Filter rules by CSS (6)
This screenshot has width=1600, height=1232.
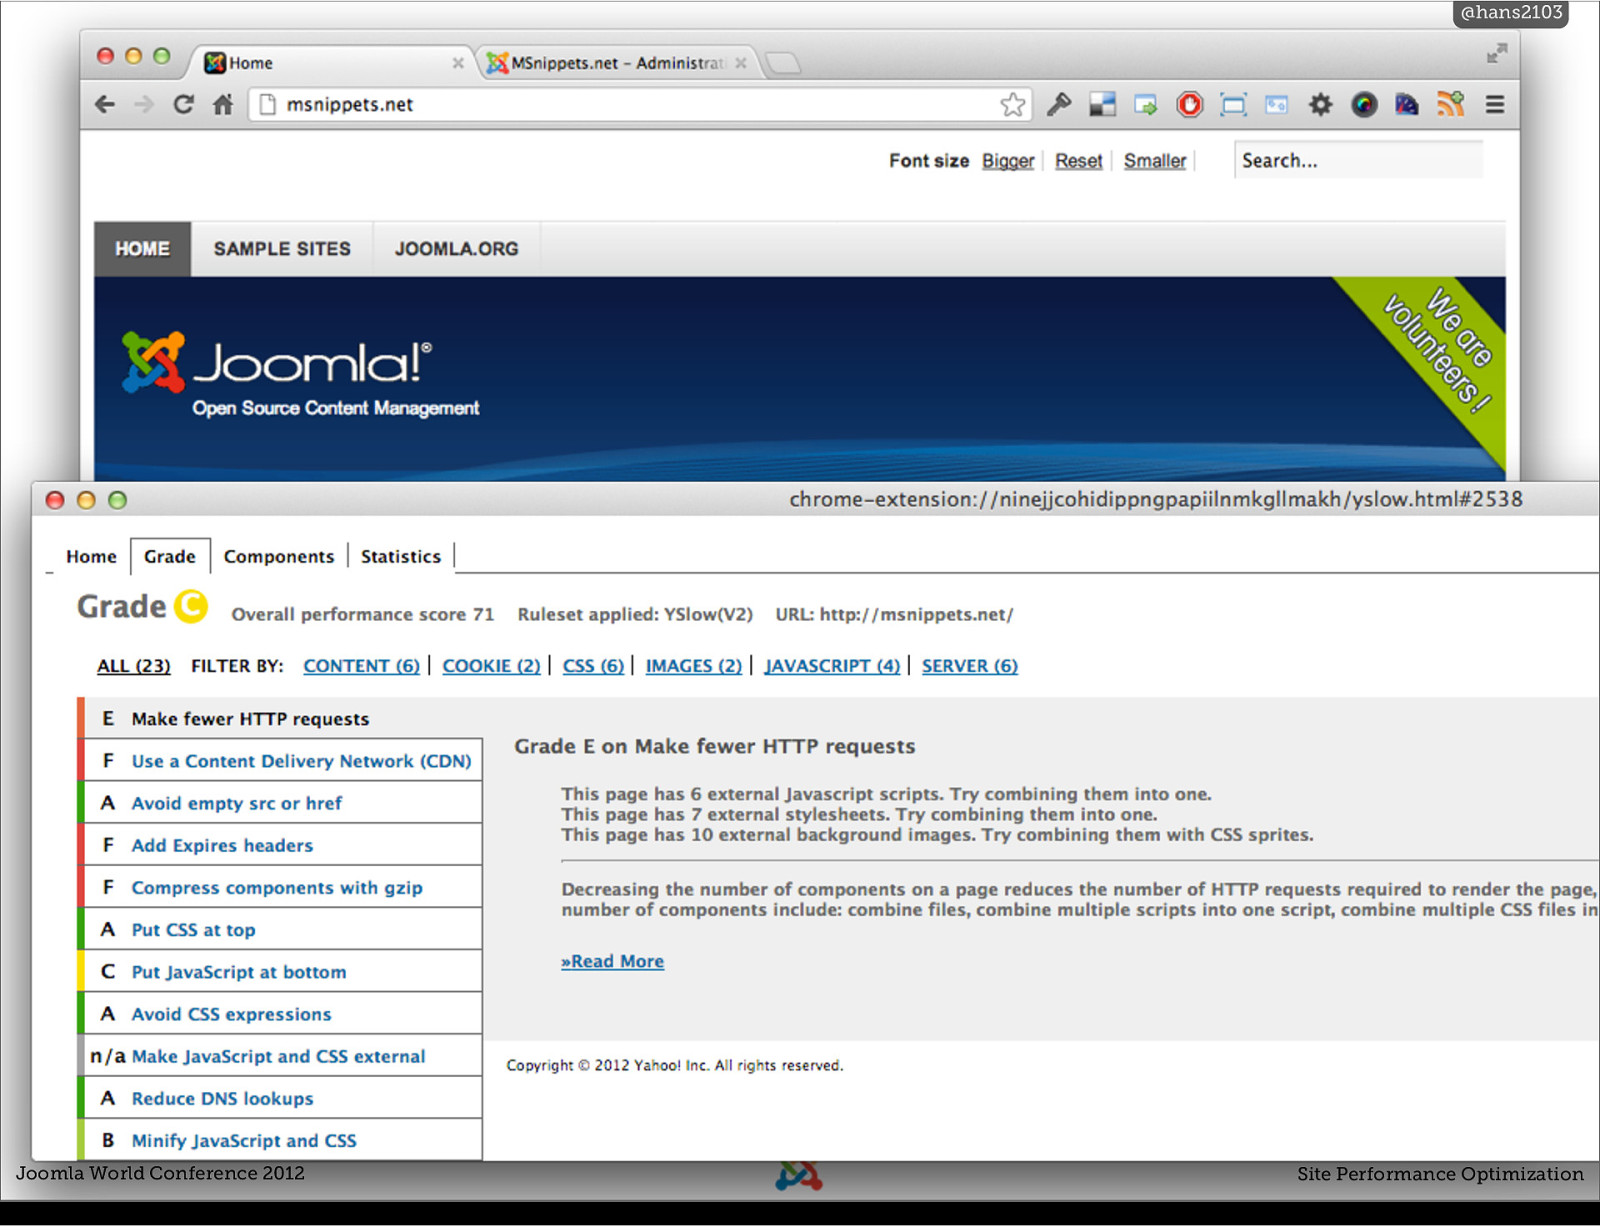click(593, 666)
